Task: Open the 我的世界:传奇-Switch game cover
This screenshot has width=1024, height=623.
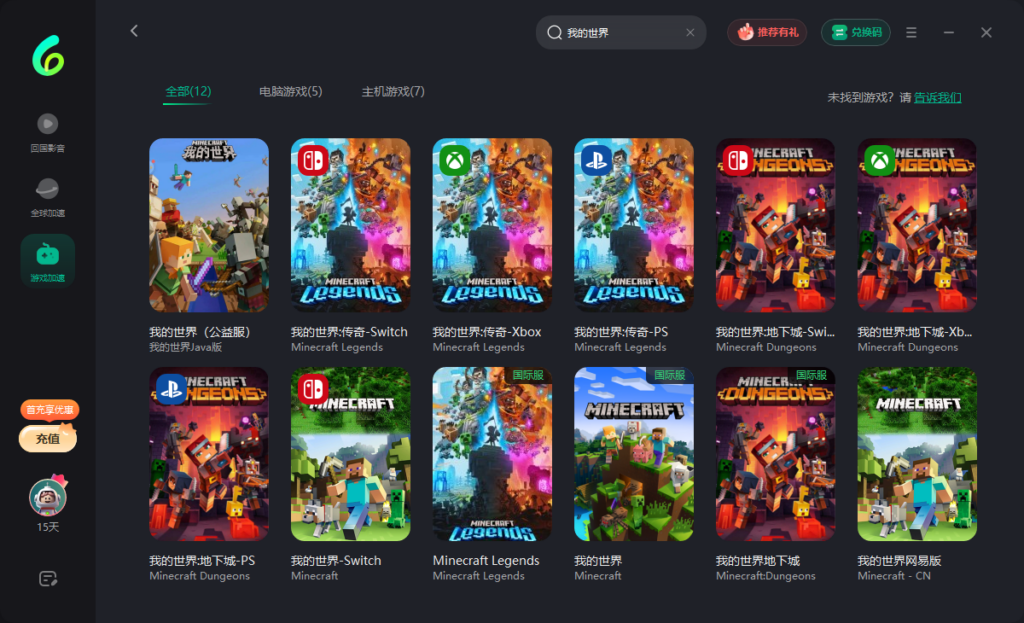Action: point(351,225)
